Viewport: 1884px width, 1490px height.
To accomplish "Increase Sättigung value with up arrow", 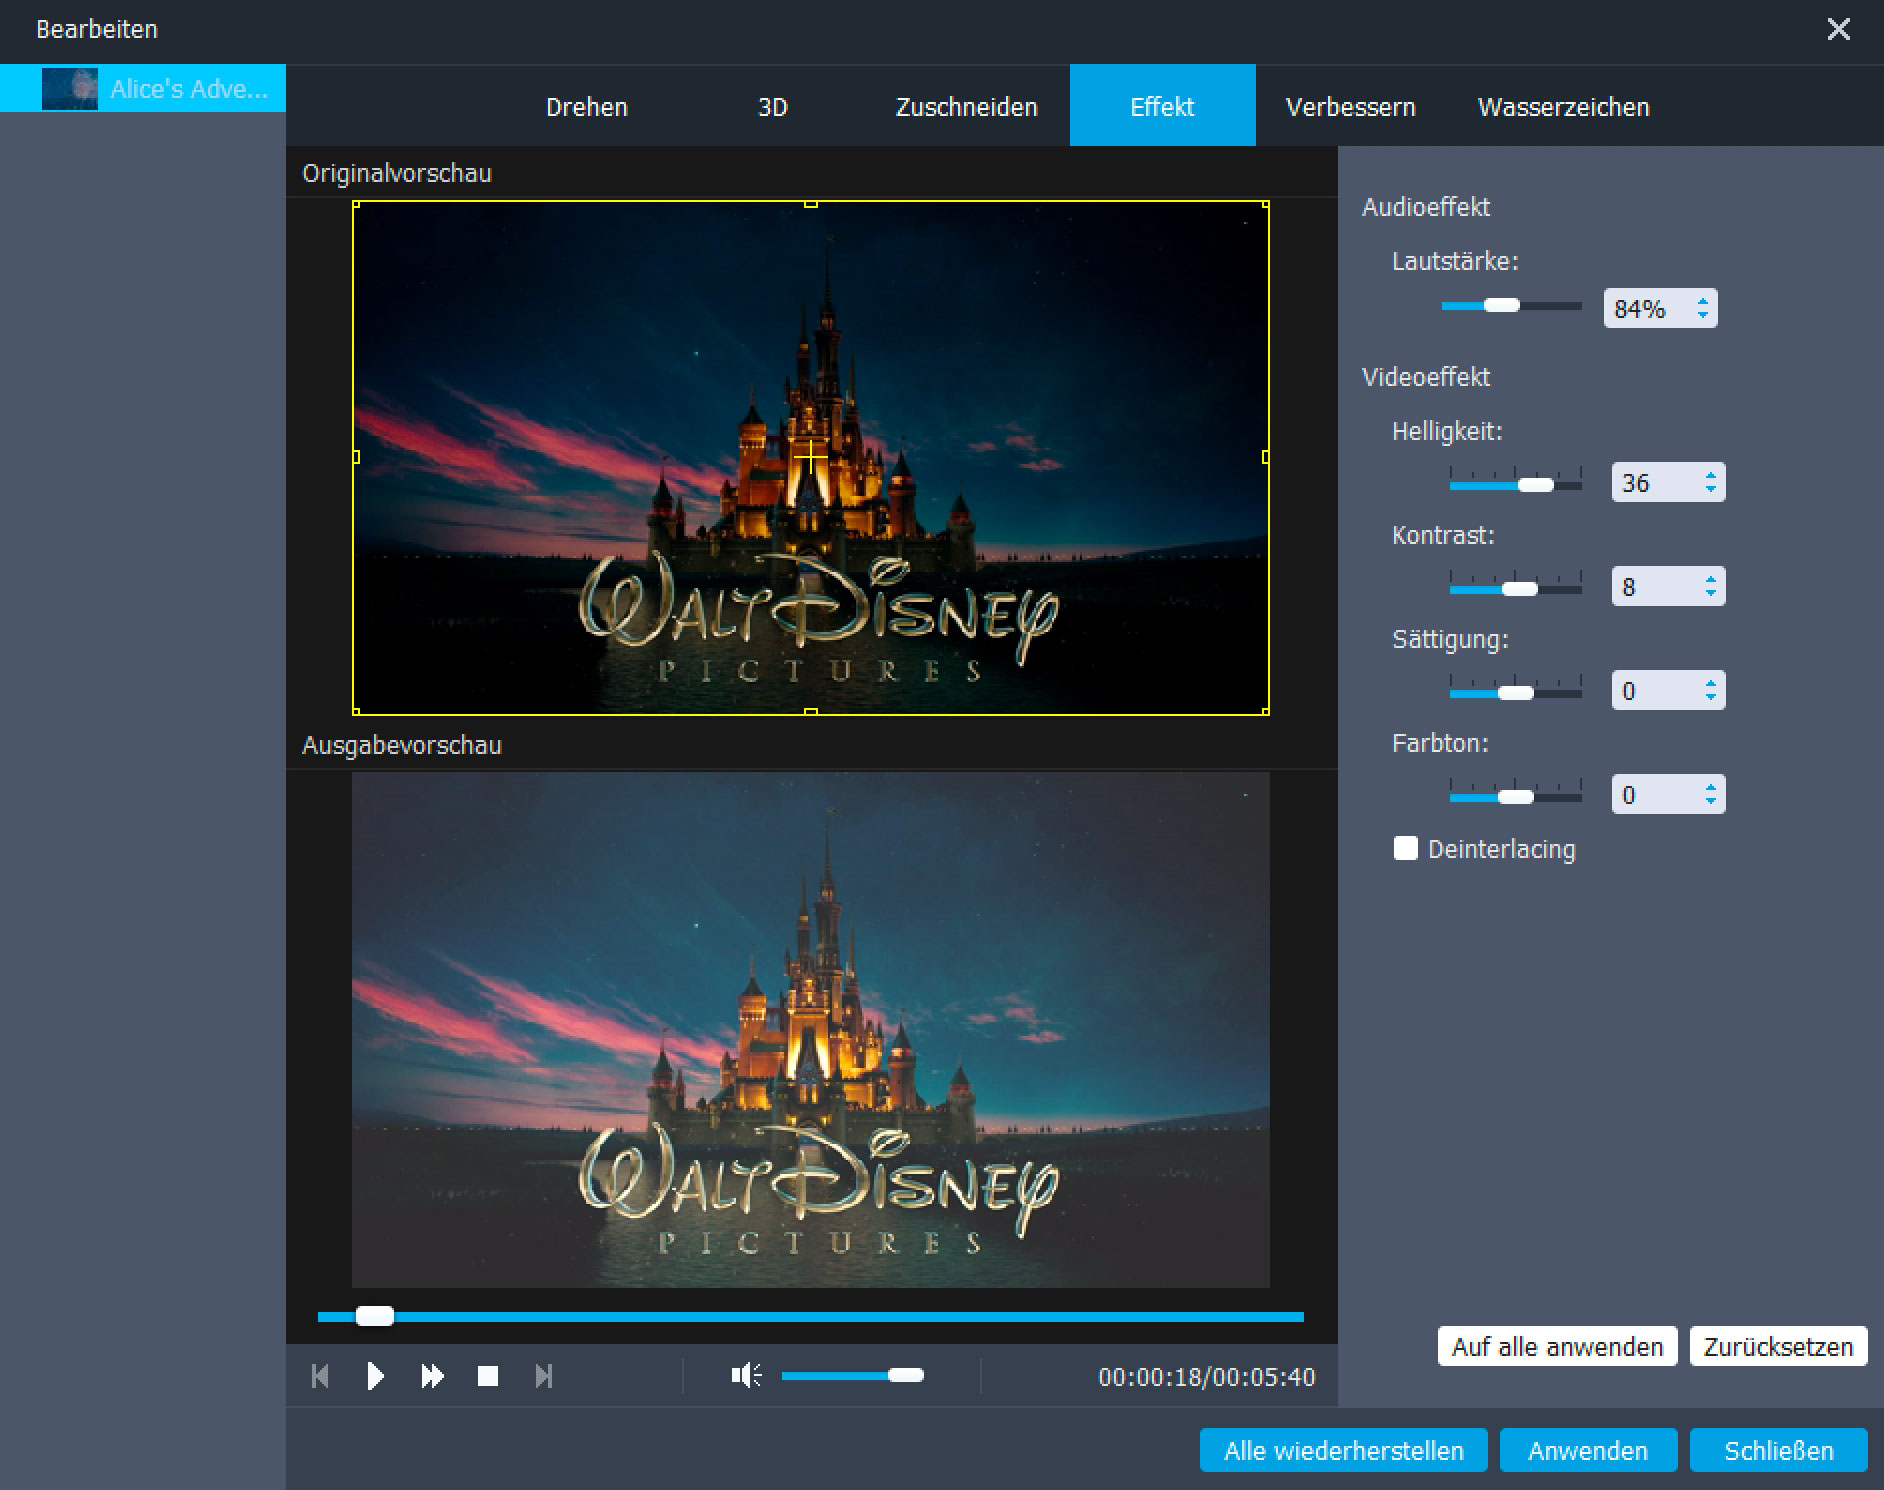I will point(1711,683).
